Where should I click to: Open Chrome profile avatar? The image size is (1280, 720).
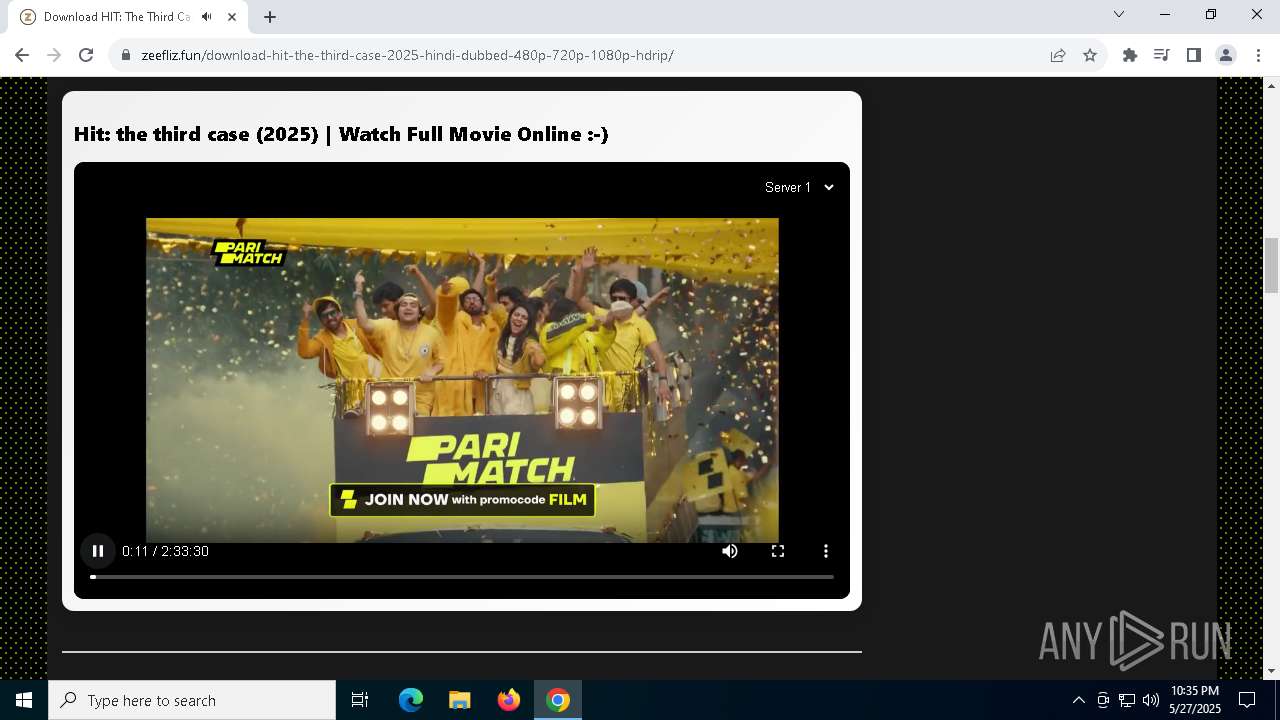coord(1226,55)
